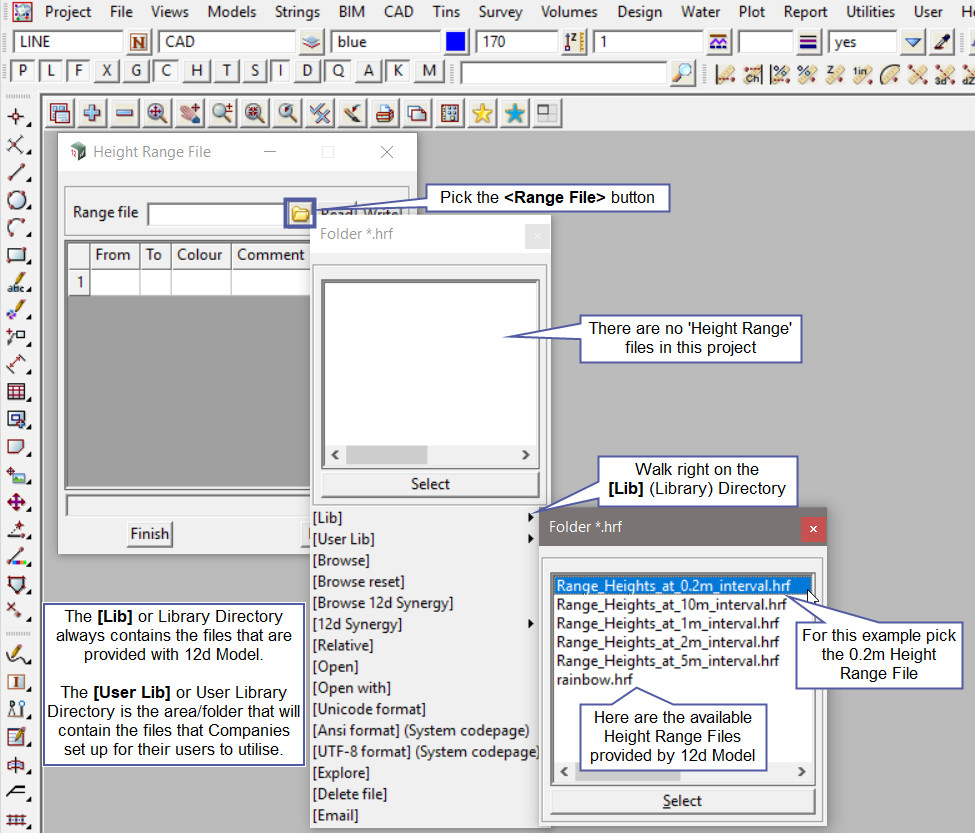The height and width of the screenshot is (833, 975).
Task: Click Select button under hrf file list
Action: pos(682,801)
